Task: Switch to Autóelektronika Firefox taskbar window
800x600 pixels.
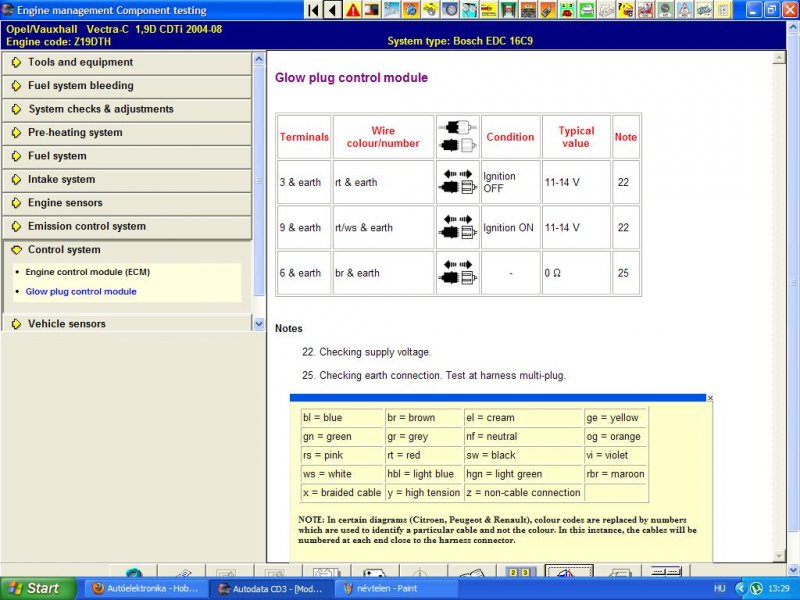Action: (145, 588)
